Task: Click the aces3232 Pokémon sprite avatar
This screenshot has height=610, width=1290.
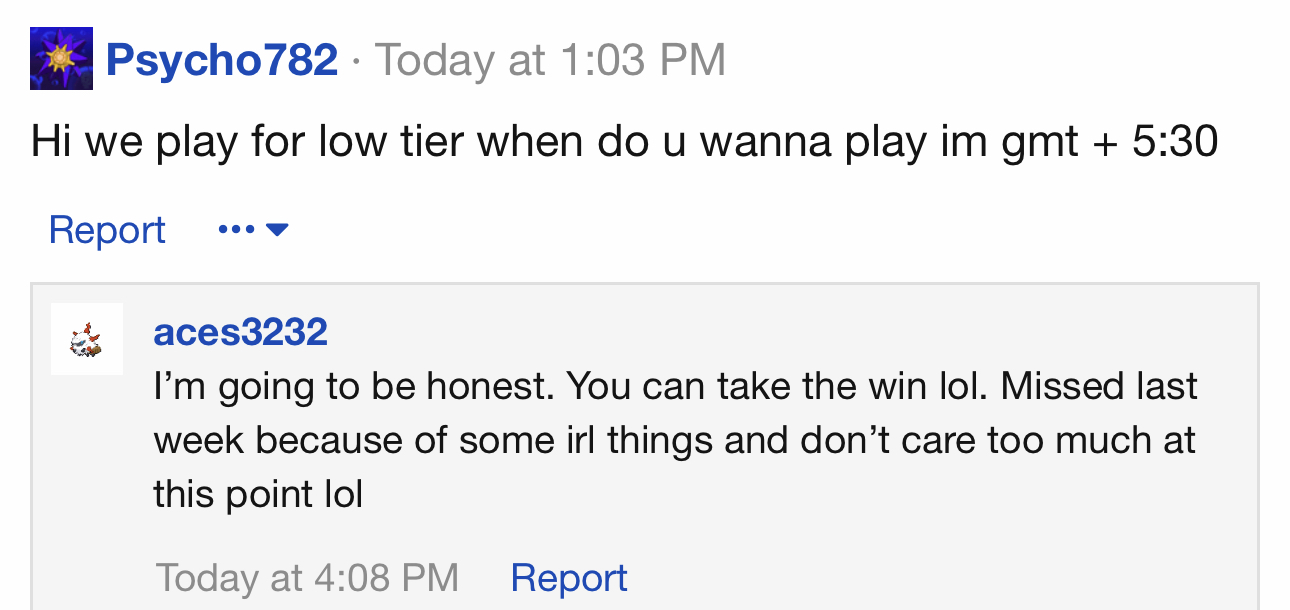Action: click(87, 339)
